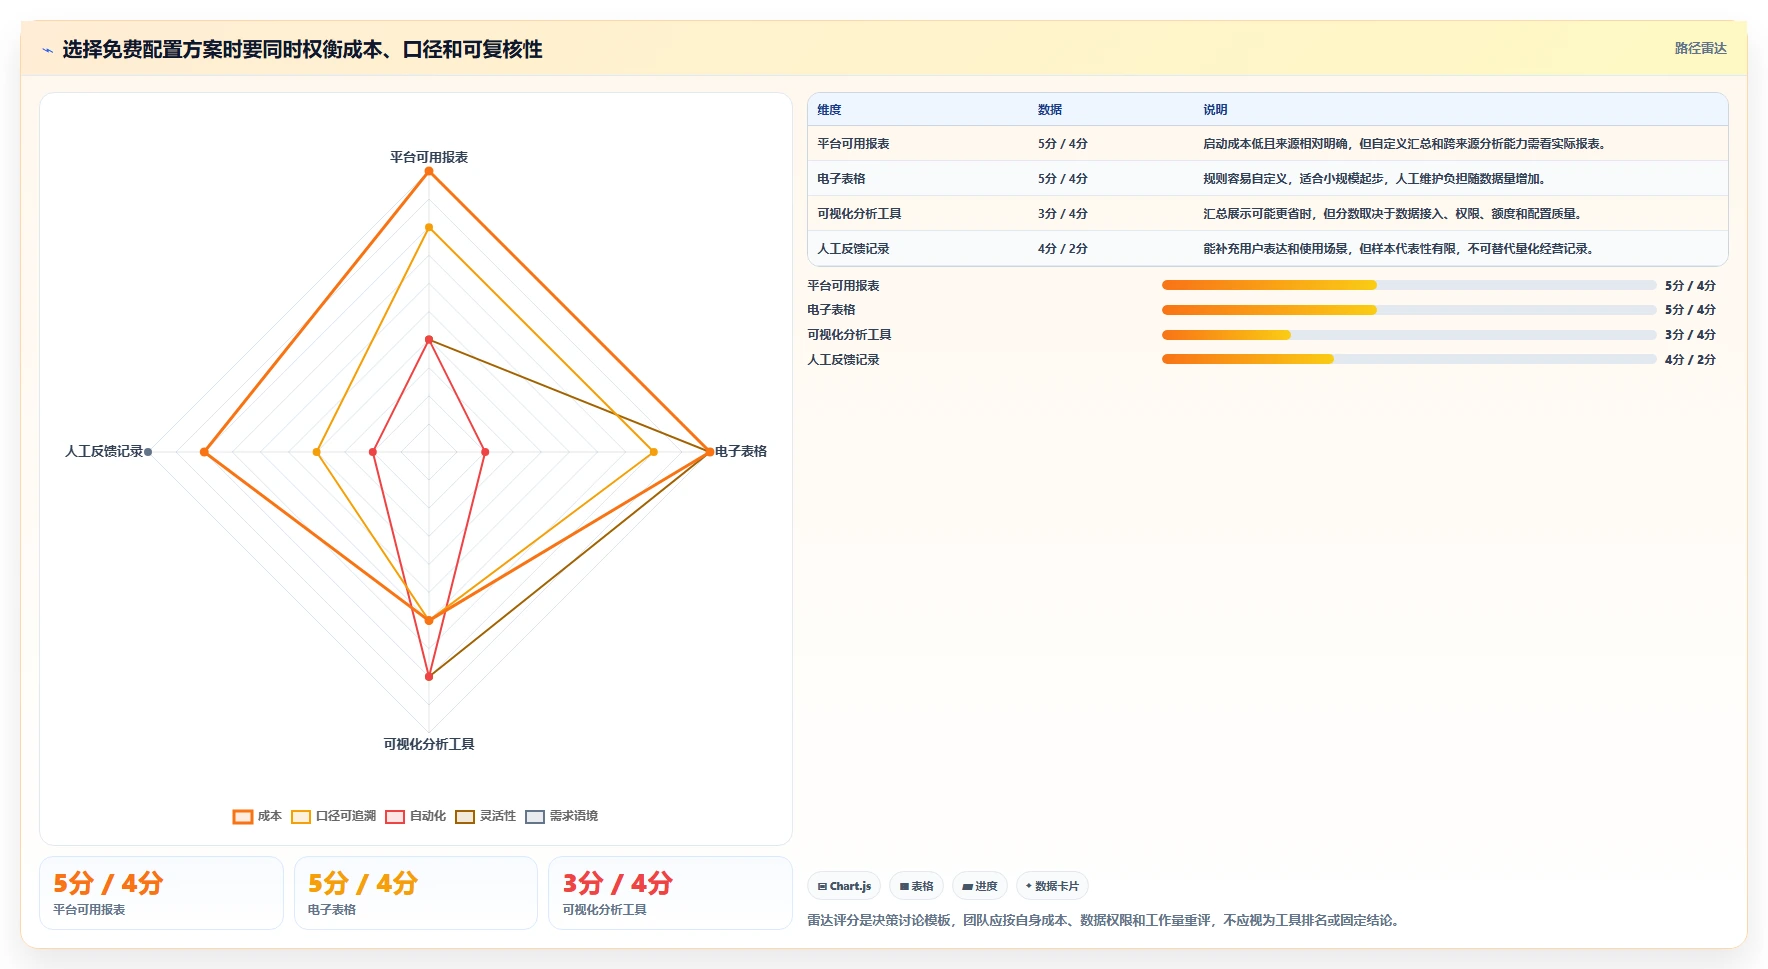Click the 数据 column header
This screenshot has width=1768, height=969.
click(1049, 110)
